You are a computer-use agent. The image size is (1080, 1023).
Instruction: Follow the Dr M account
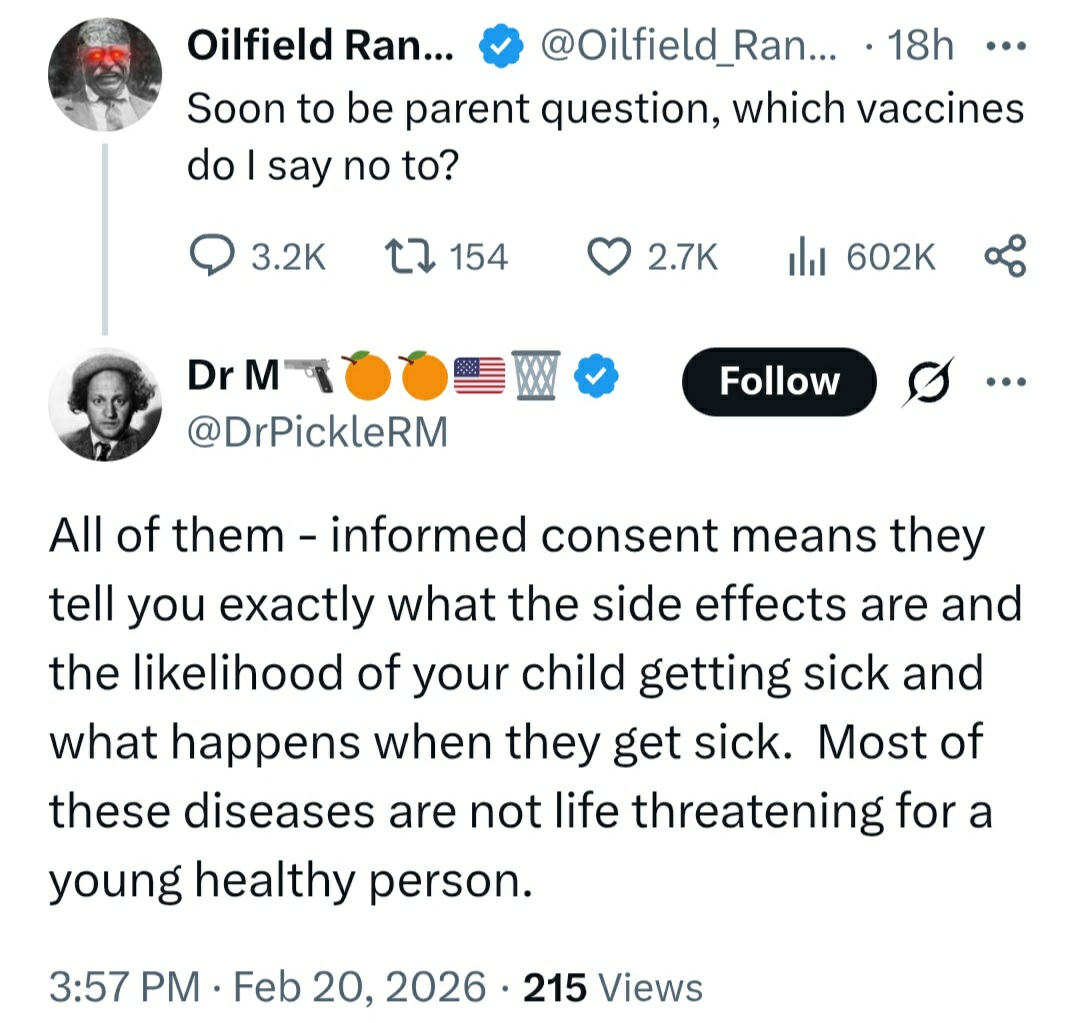click(779, 381)
